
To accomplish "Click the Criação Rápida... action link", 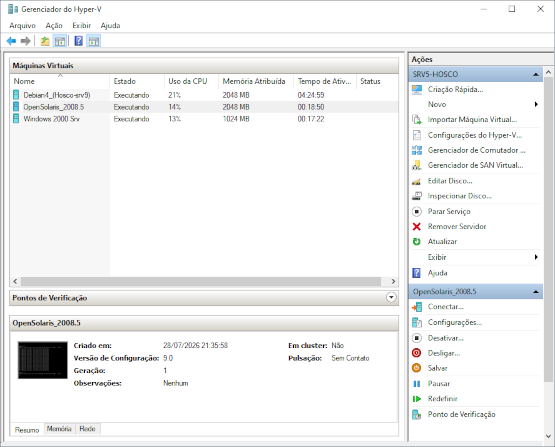I will [455, 90].
